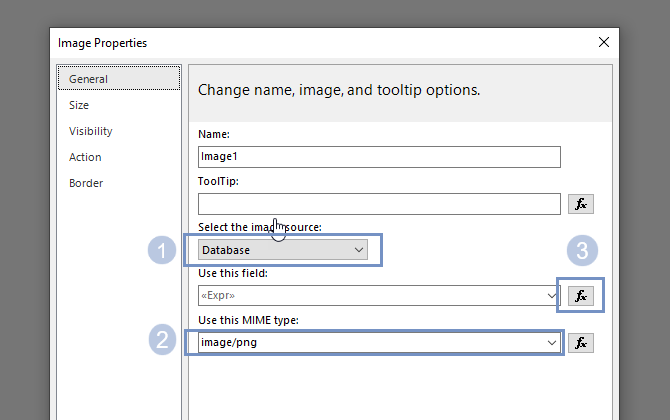Click the Use this MIME type: label

(x=248, y=320)
